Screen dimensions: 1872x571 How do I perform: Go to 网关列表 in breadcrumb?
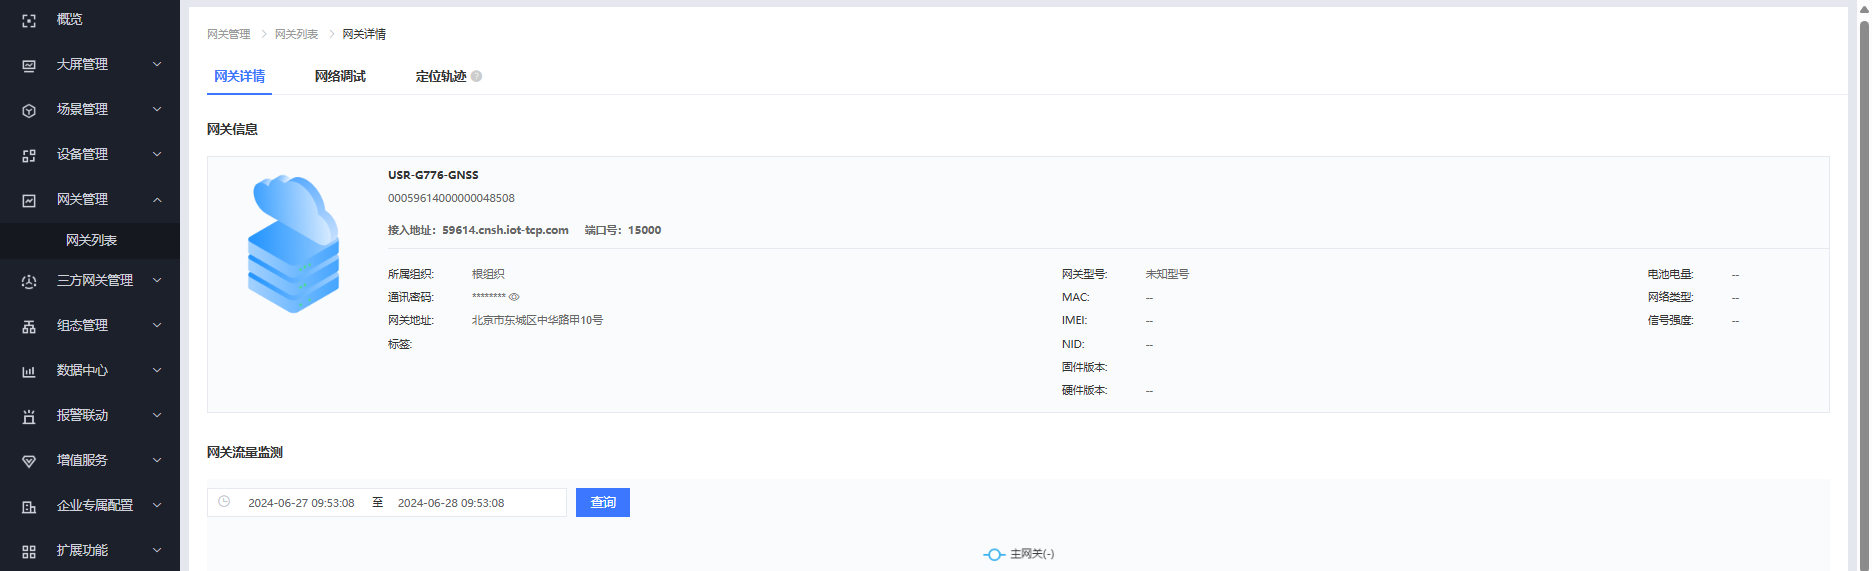coord(296,34)
